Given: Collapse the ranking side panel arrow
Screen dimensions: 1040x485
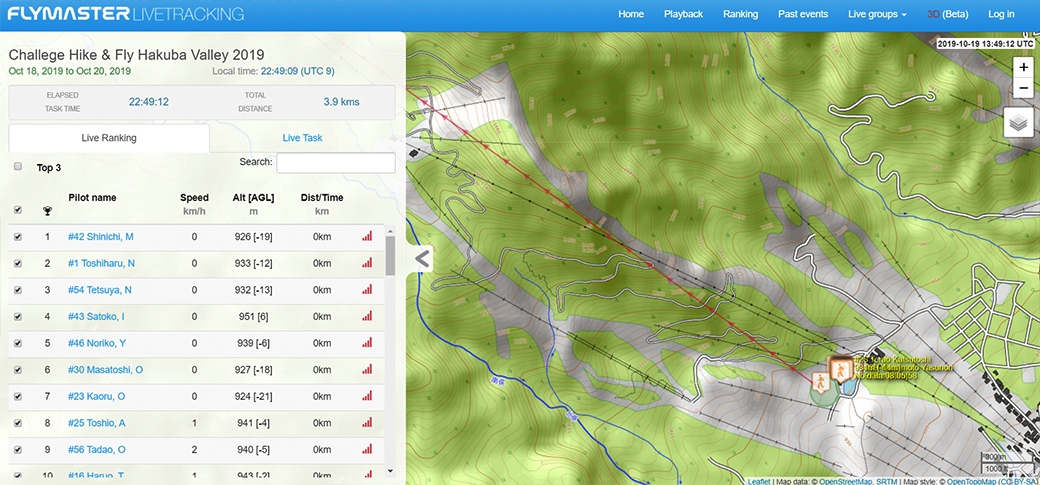Looking at the screenshot, I should pyautogui.click(x=422, y=259).
